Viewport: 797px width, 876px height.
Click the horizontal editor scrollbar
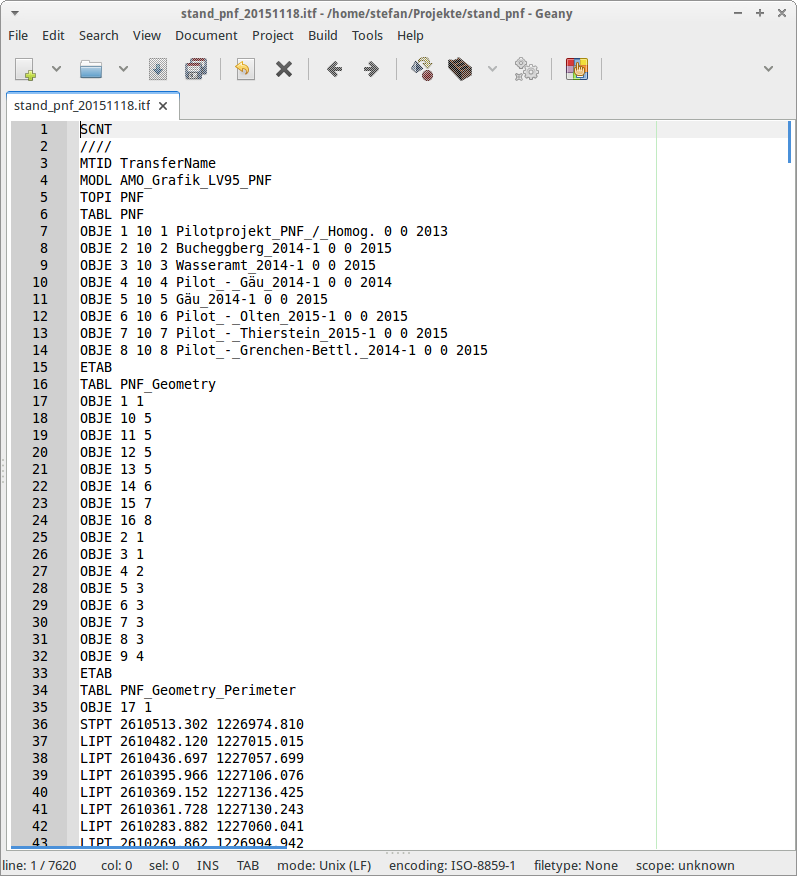tap(149, 847)
